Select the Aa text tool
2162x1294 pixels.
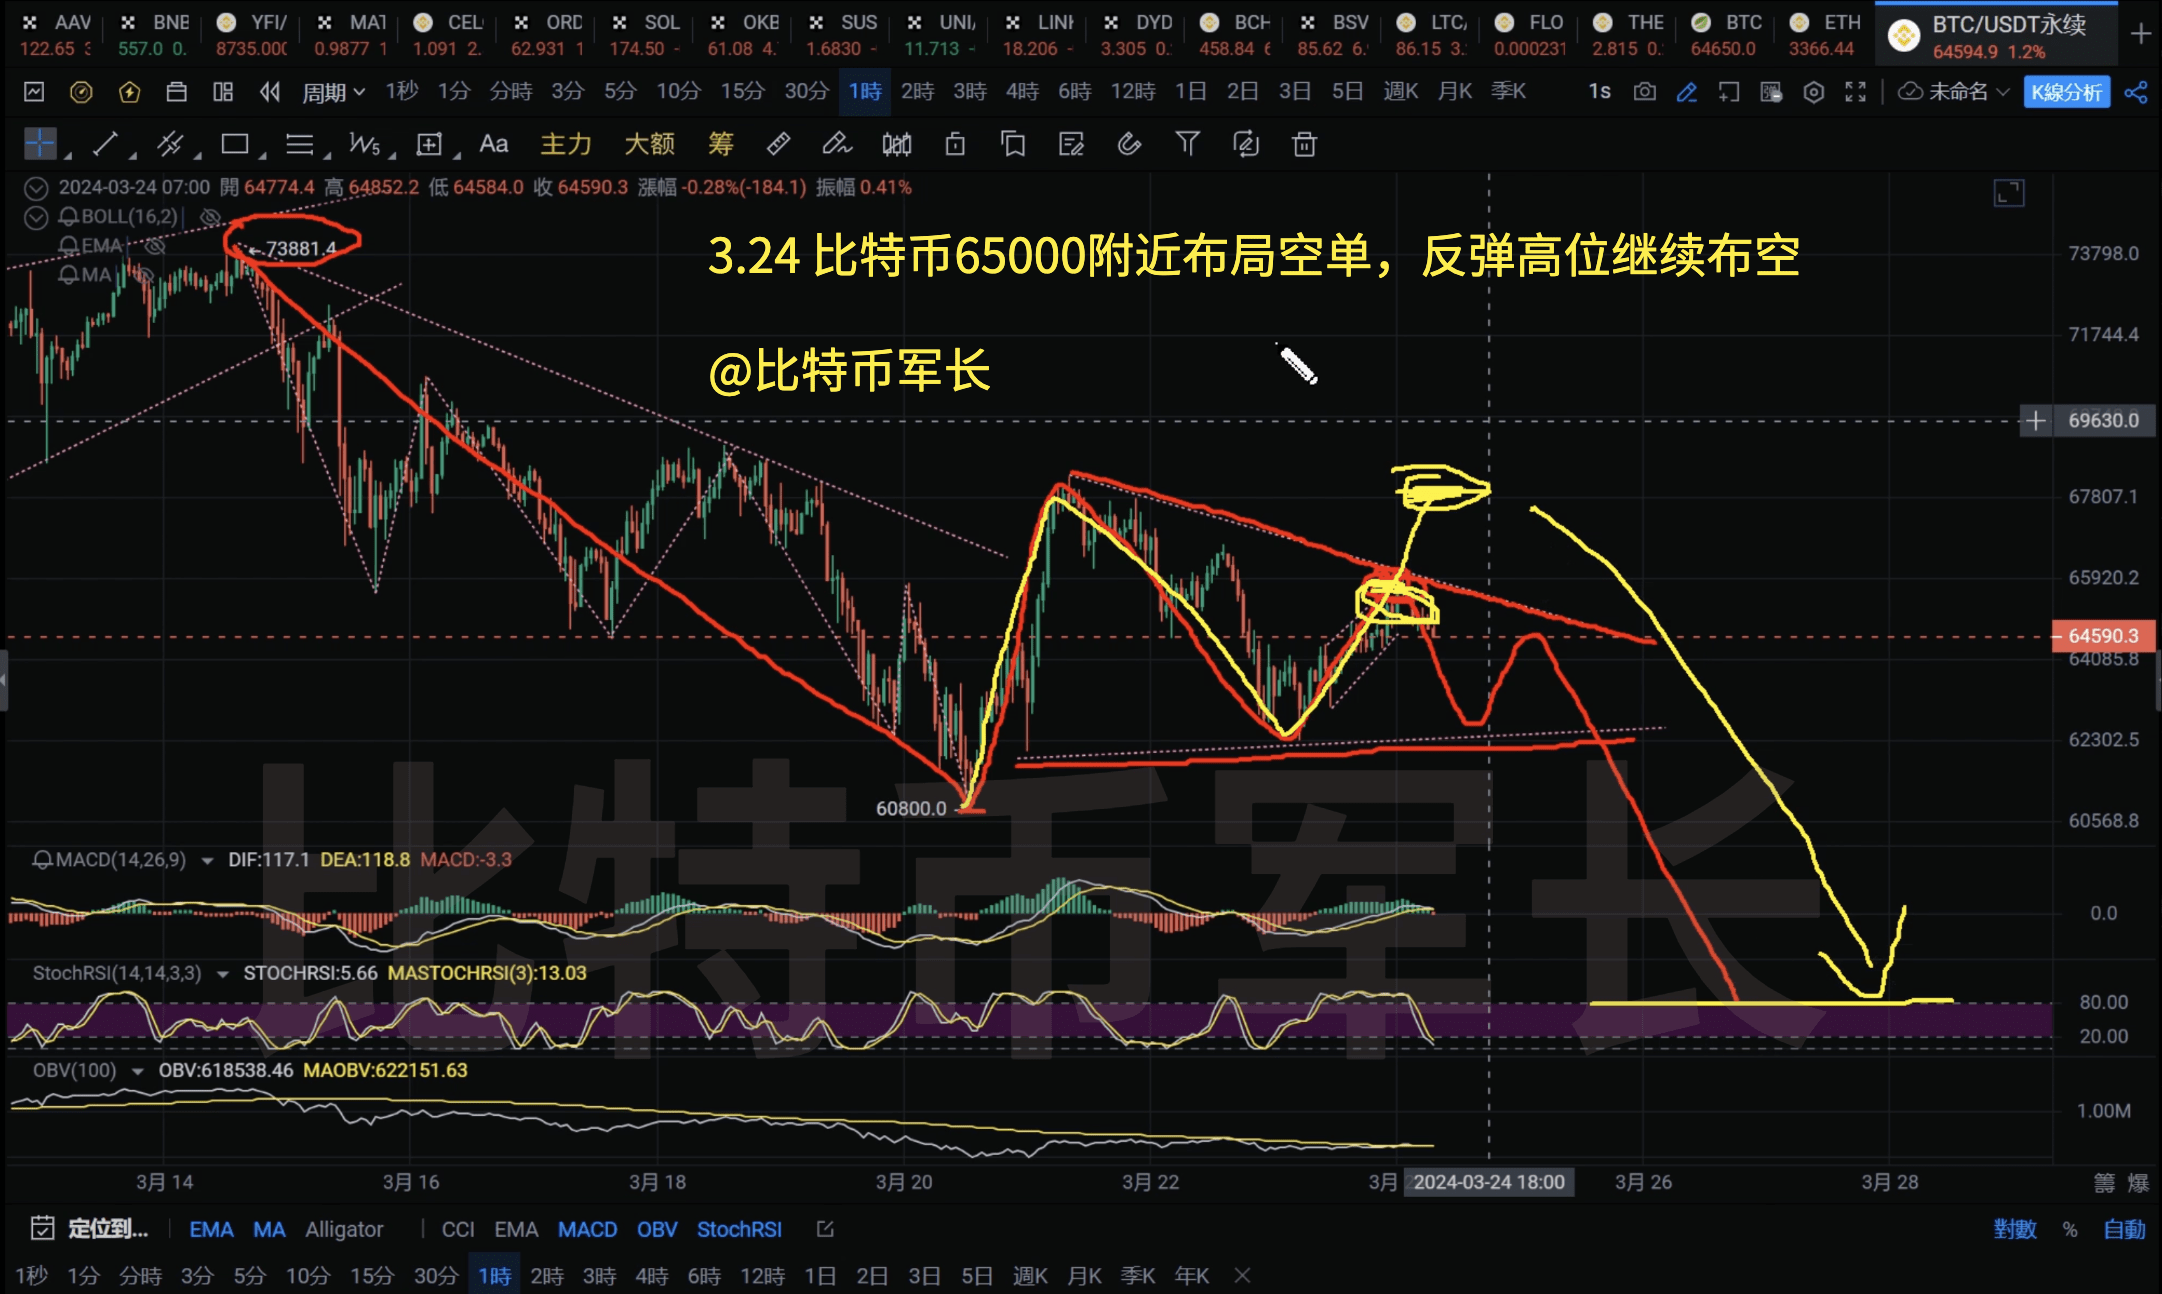(x=492, y=144)
